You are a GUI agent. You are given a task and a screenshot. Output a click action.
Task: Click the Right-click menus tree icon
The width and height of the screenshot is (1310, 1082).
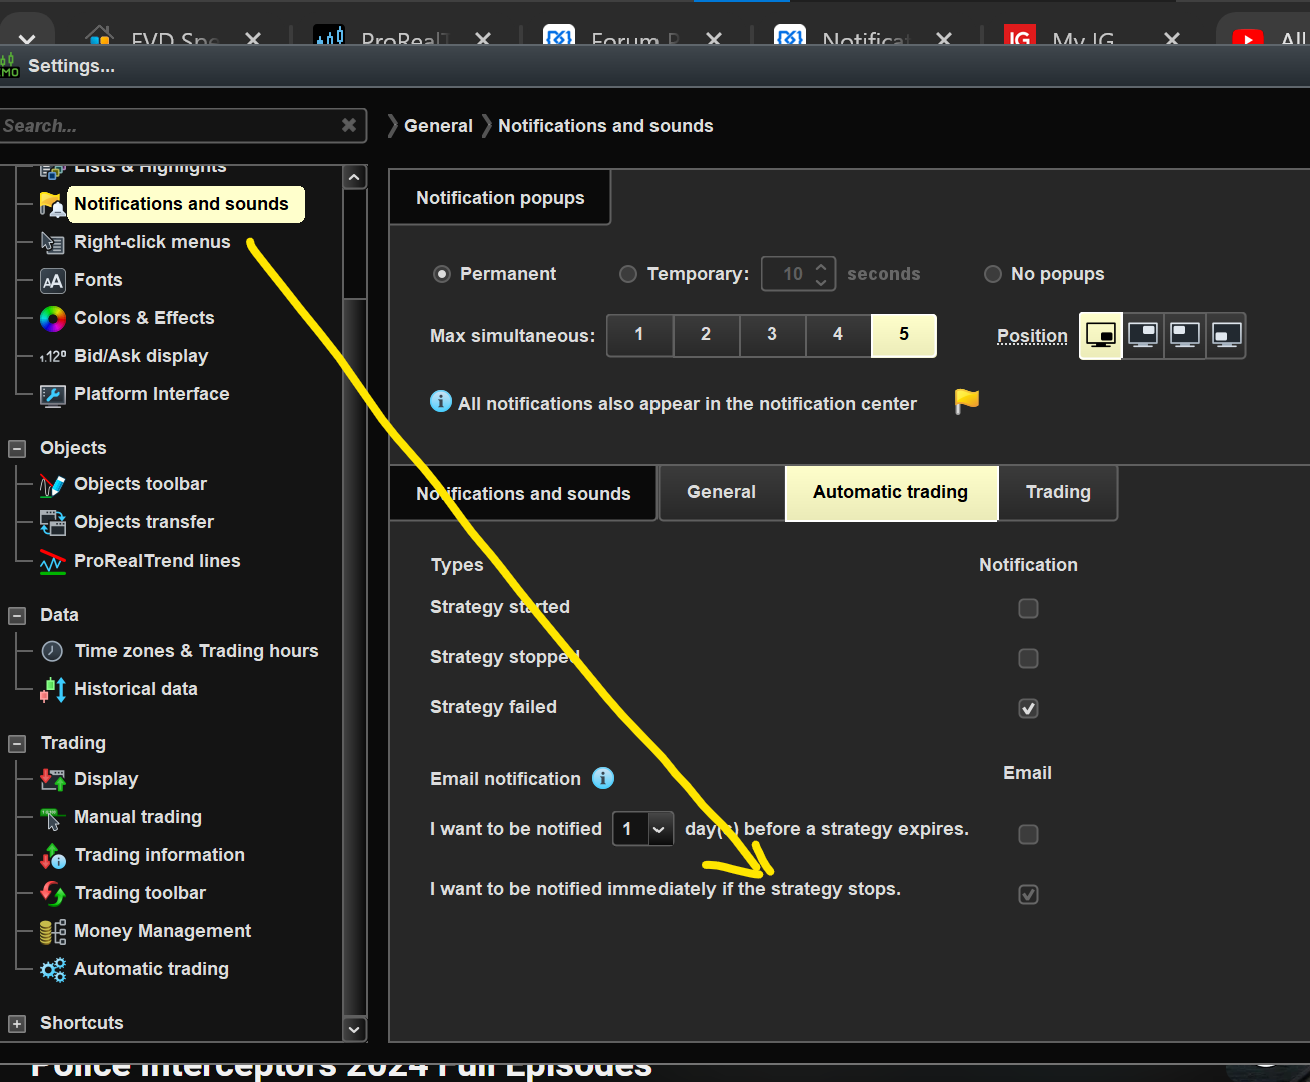[52, 242]
